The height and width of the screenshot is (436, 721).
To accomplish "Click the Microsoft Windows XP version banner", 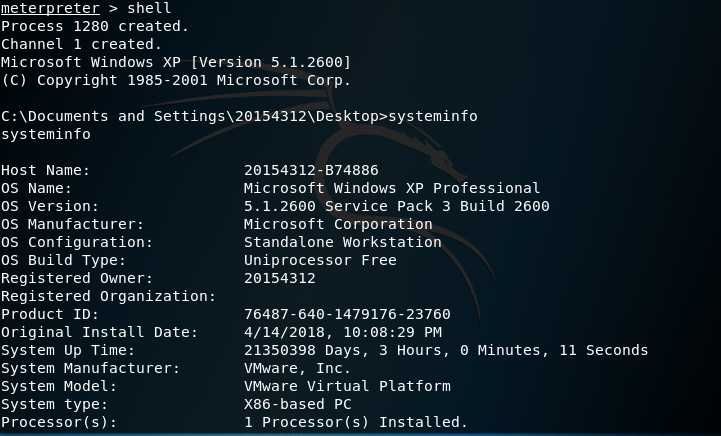I will click(x=176, y=62).
